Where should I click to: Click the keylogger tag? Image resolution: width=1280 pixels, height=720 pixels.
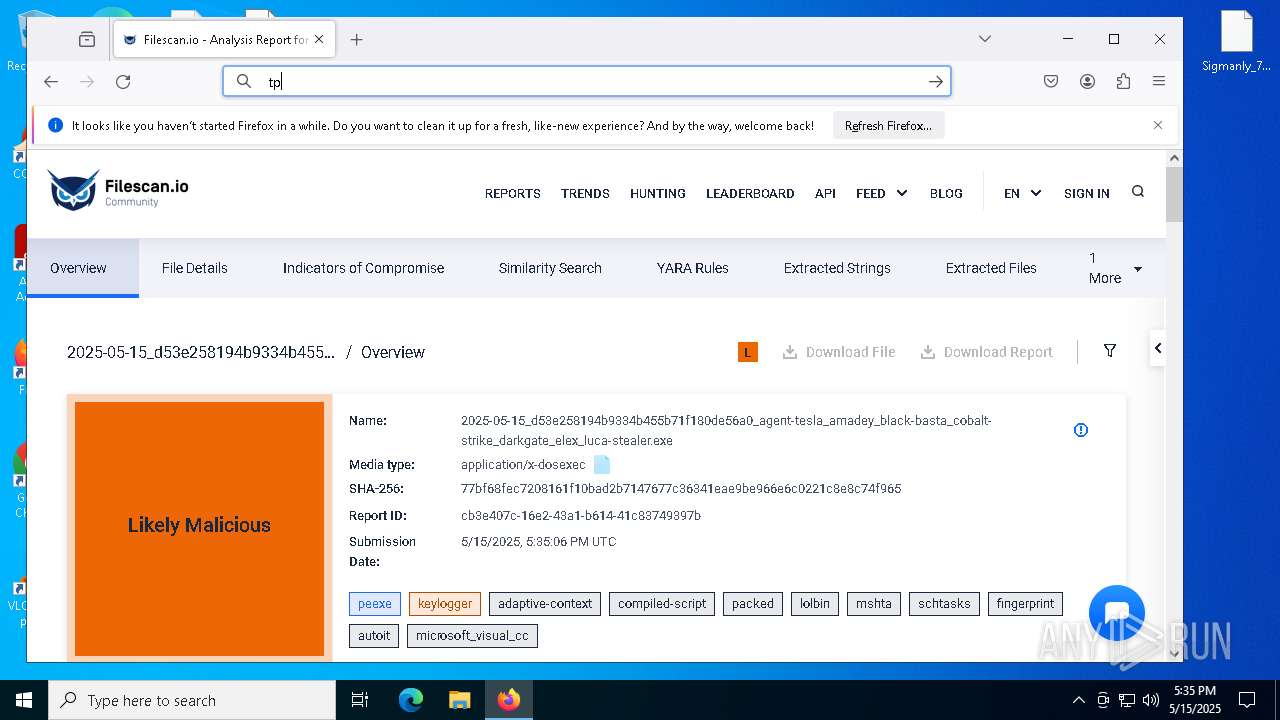445,604
